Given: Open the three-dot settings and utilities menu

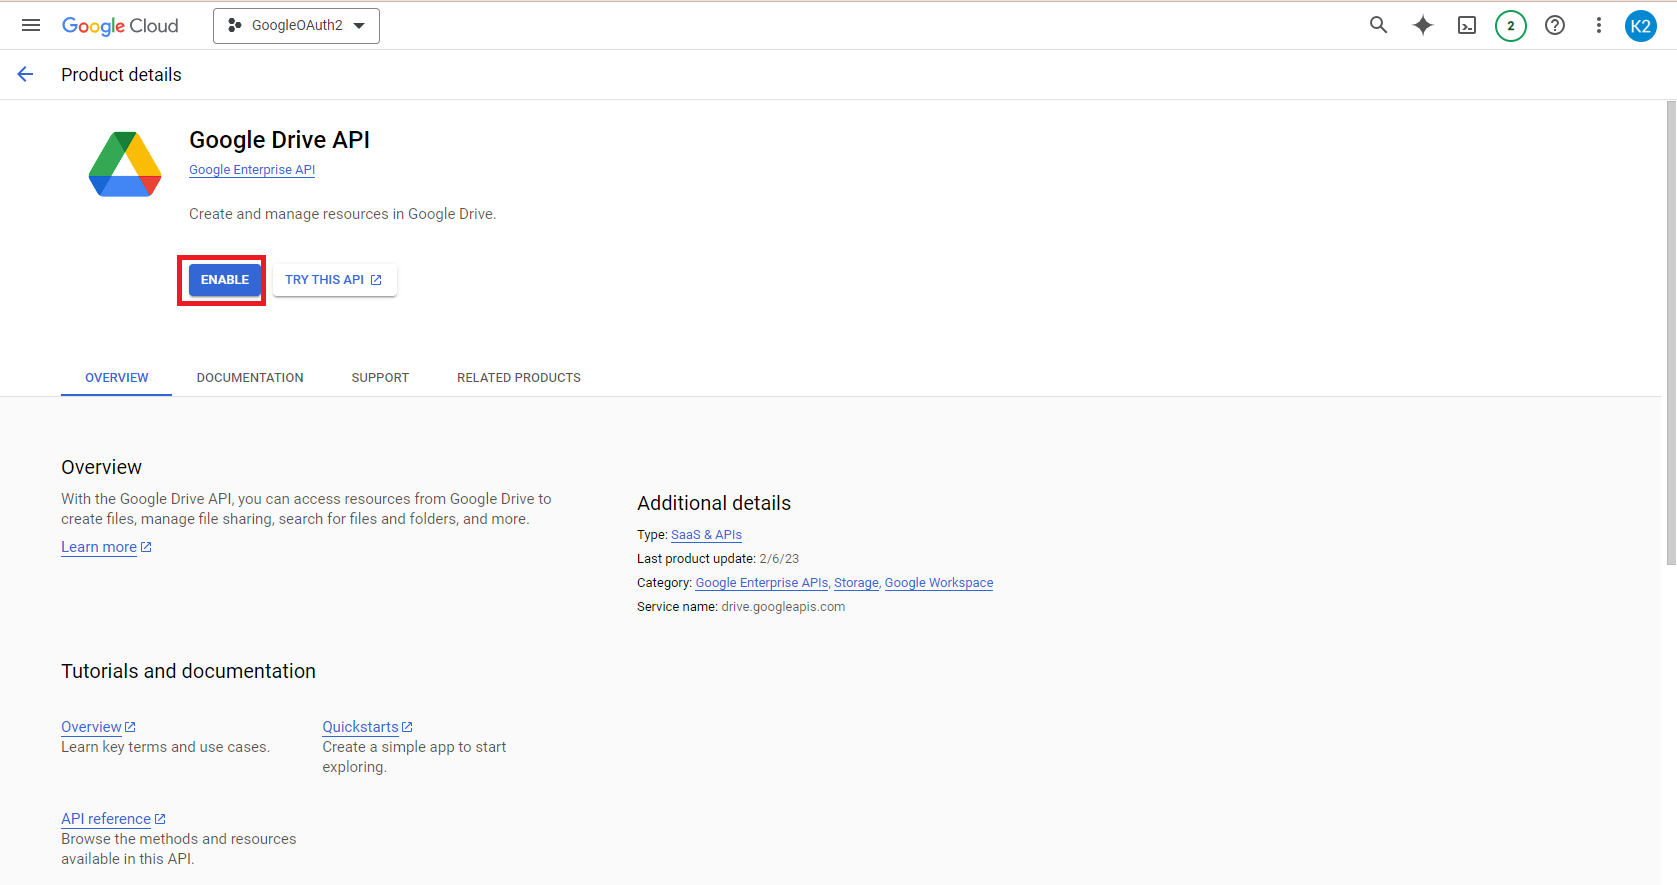Looking at the screenshot, I should pos(1598,25).
